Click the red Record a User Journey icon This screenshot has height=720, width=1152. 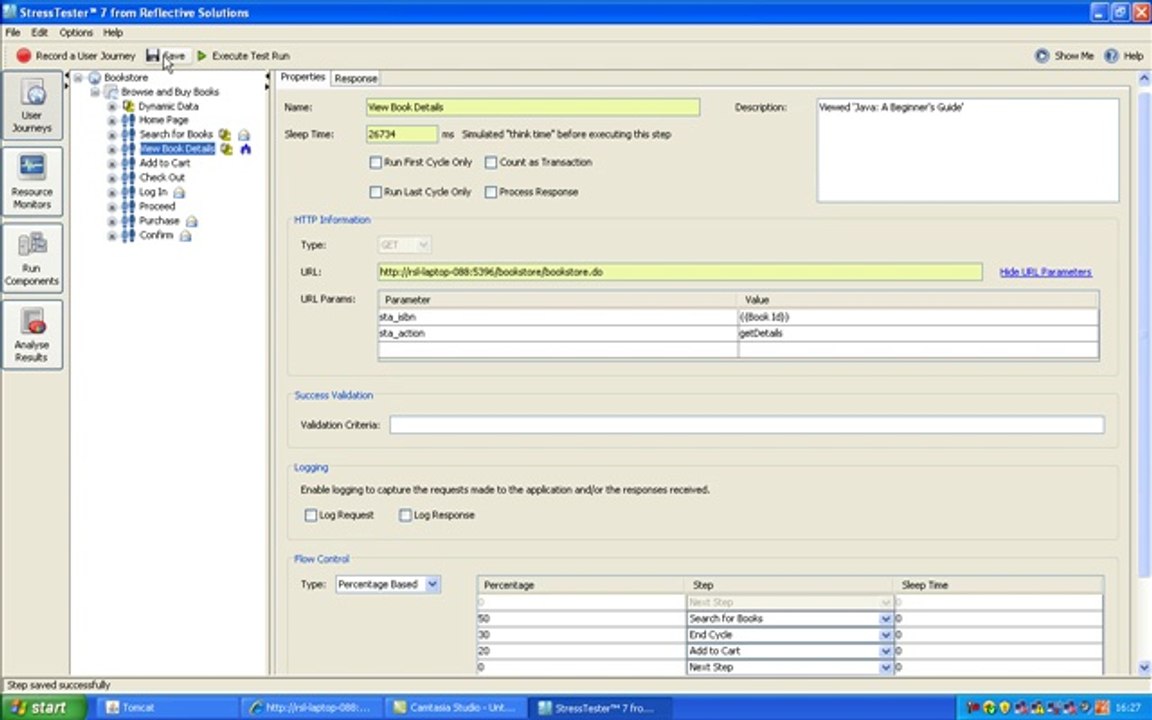(24, 55)
